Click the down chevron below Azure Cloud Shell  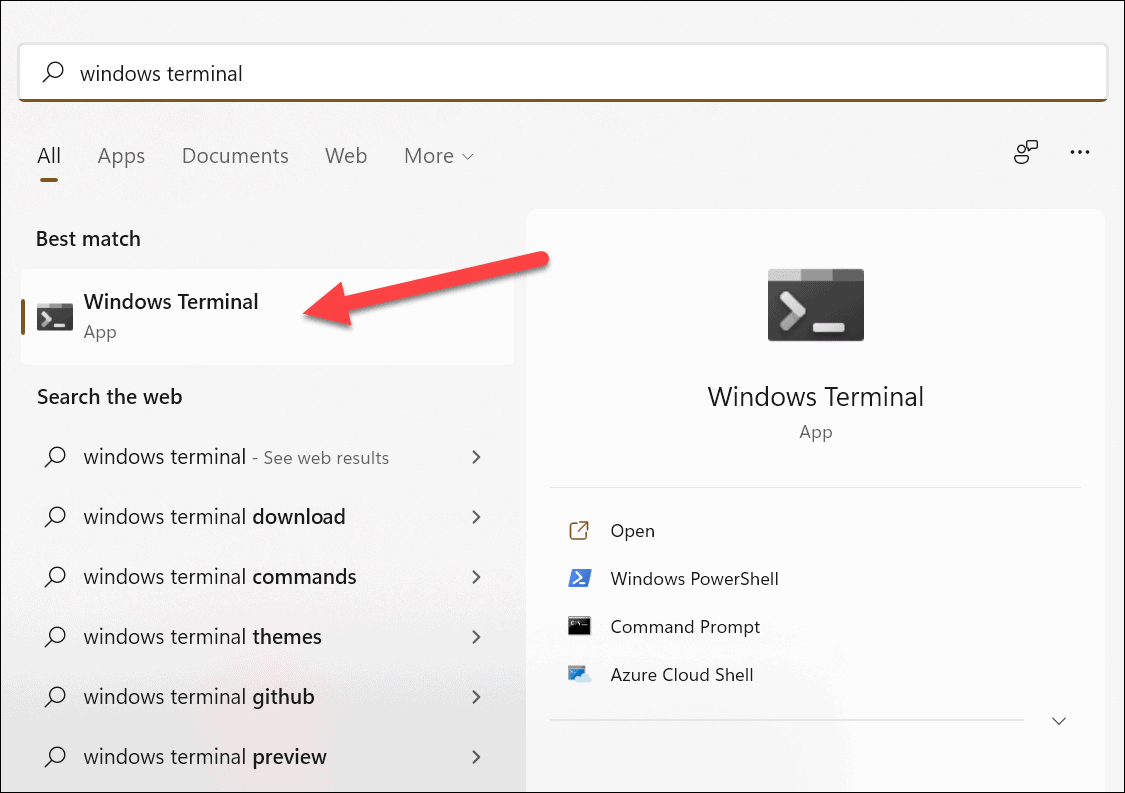1058,720
